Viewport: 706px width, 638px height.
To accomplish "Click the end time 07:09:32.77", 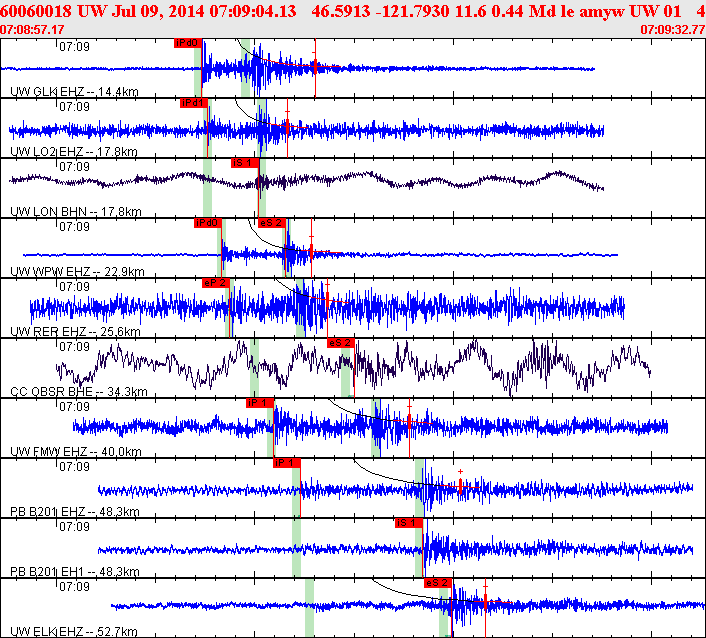I will (x=673, y=30).
